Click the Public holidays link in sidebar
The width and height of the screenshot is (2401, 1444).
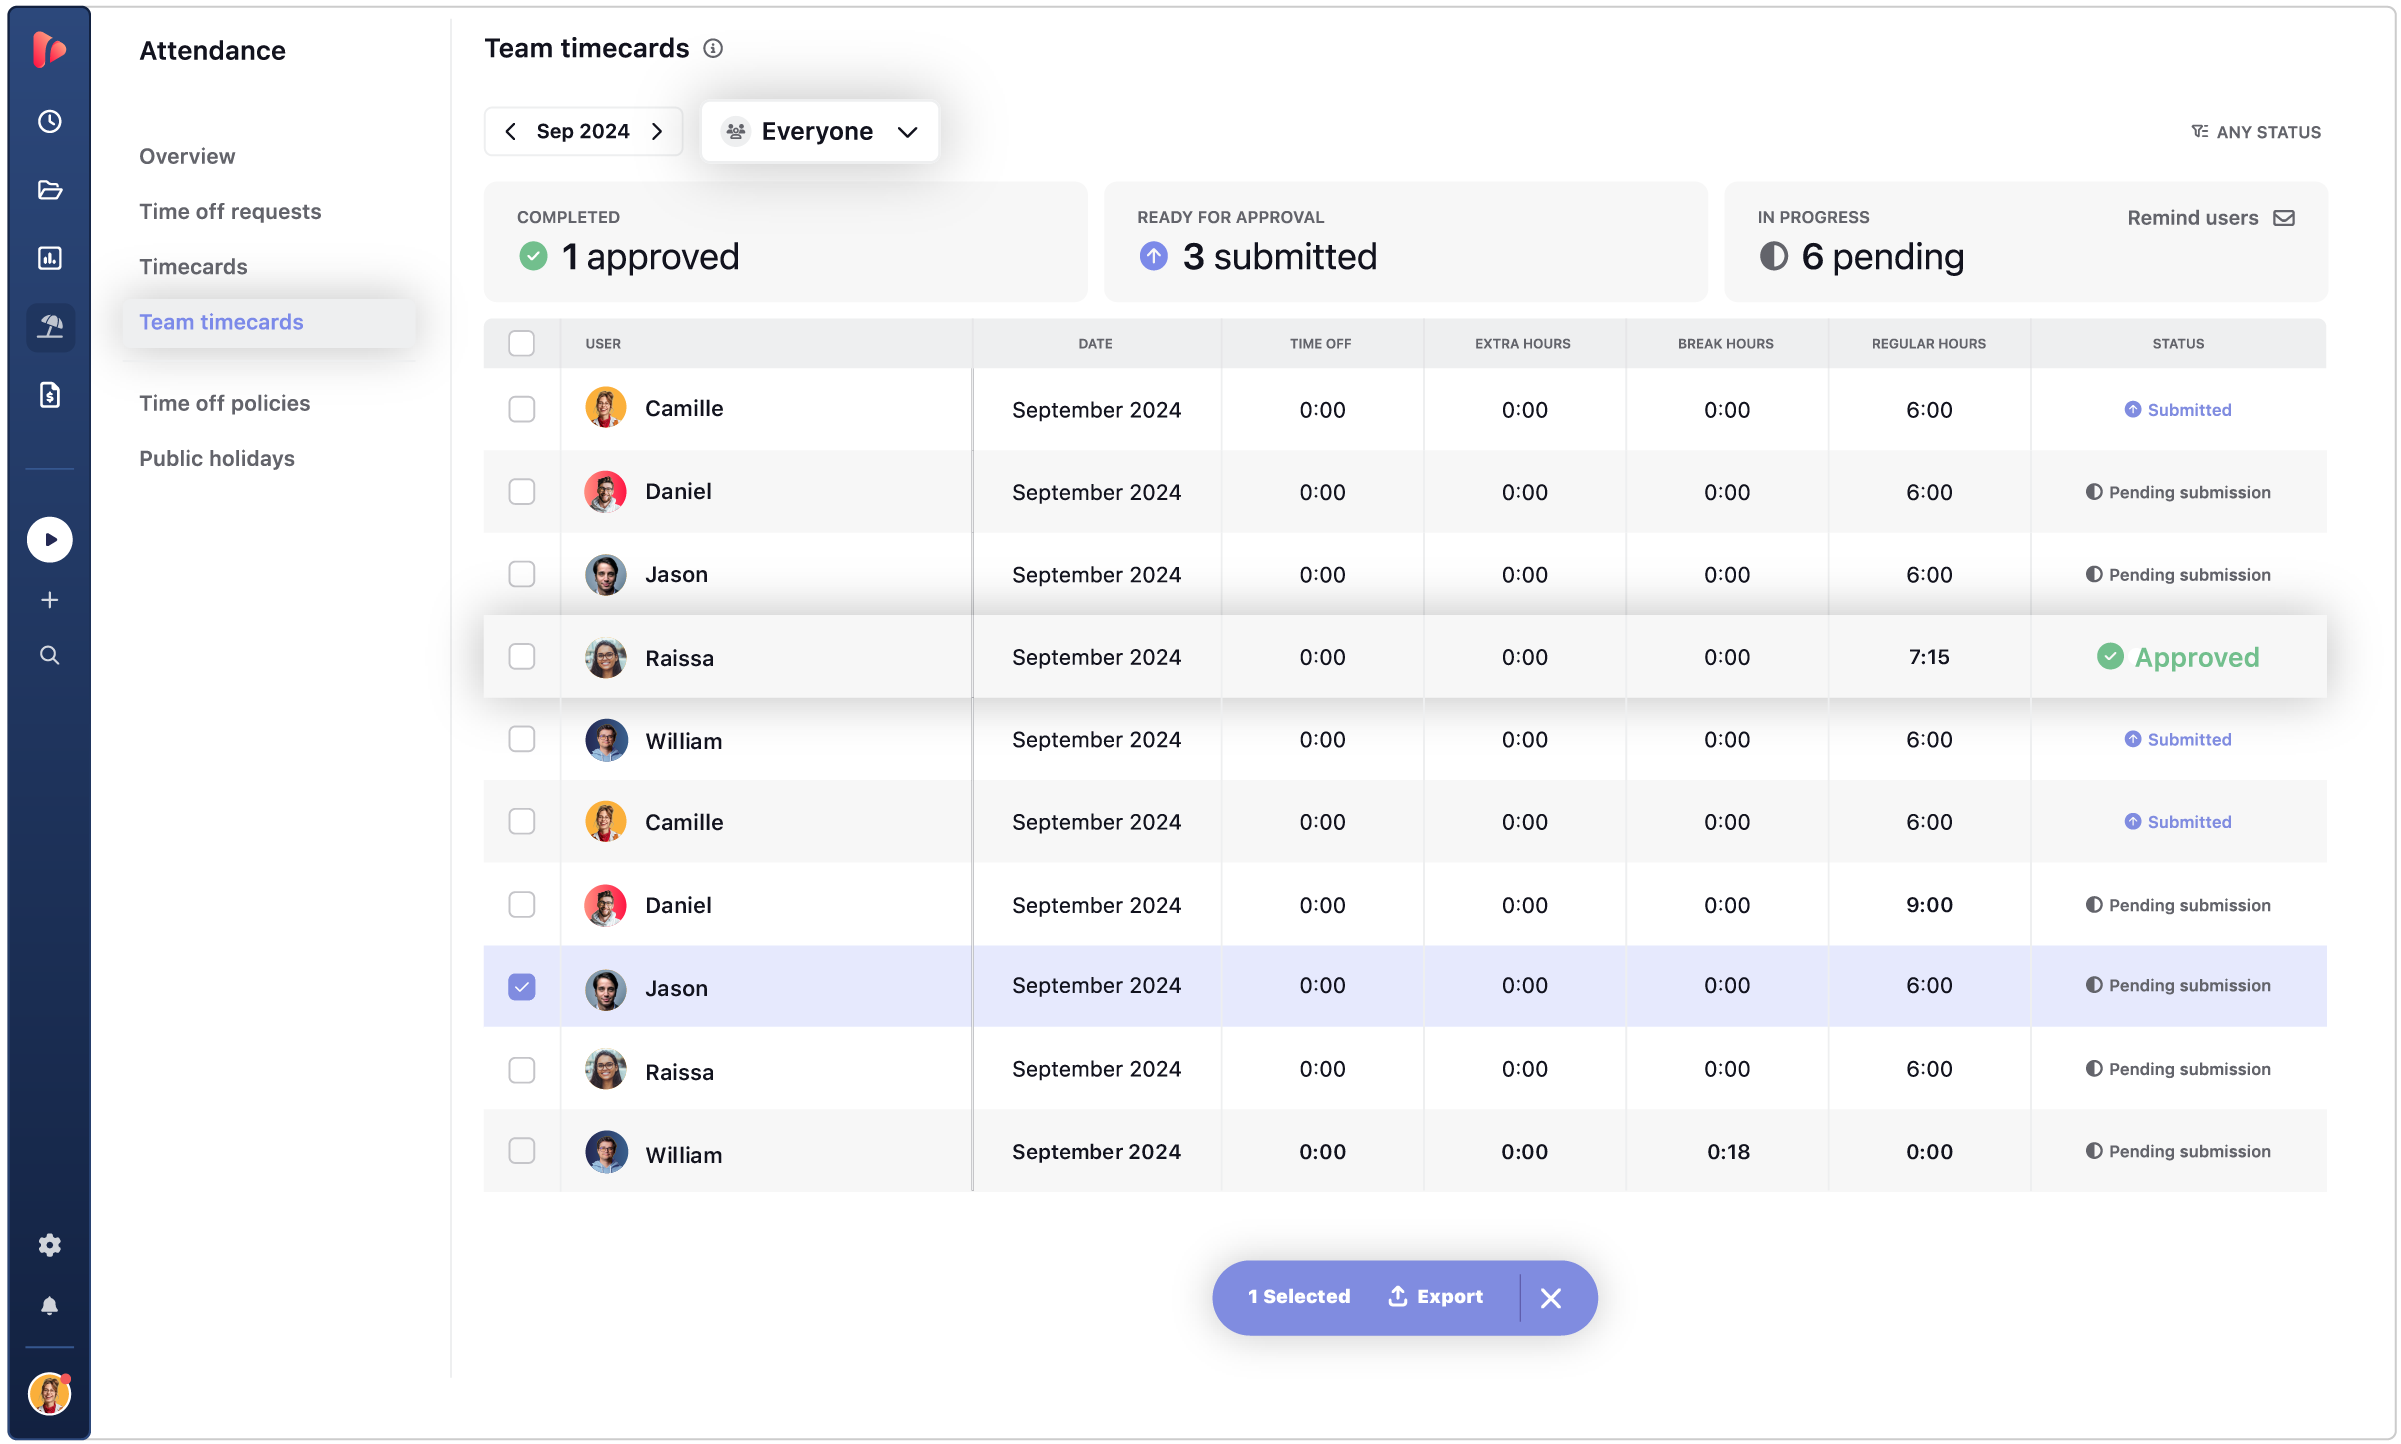[216, 456]
